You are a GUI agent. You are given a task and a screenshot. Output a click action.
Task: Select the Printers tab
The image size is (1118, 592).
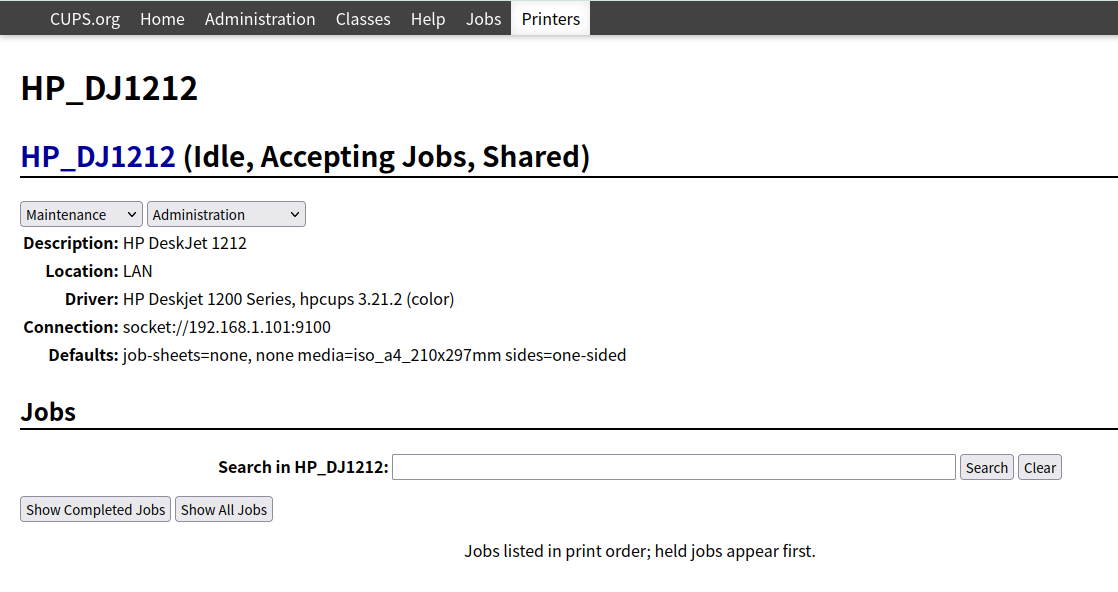[x=550, y=19]
